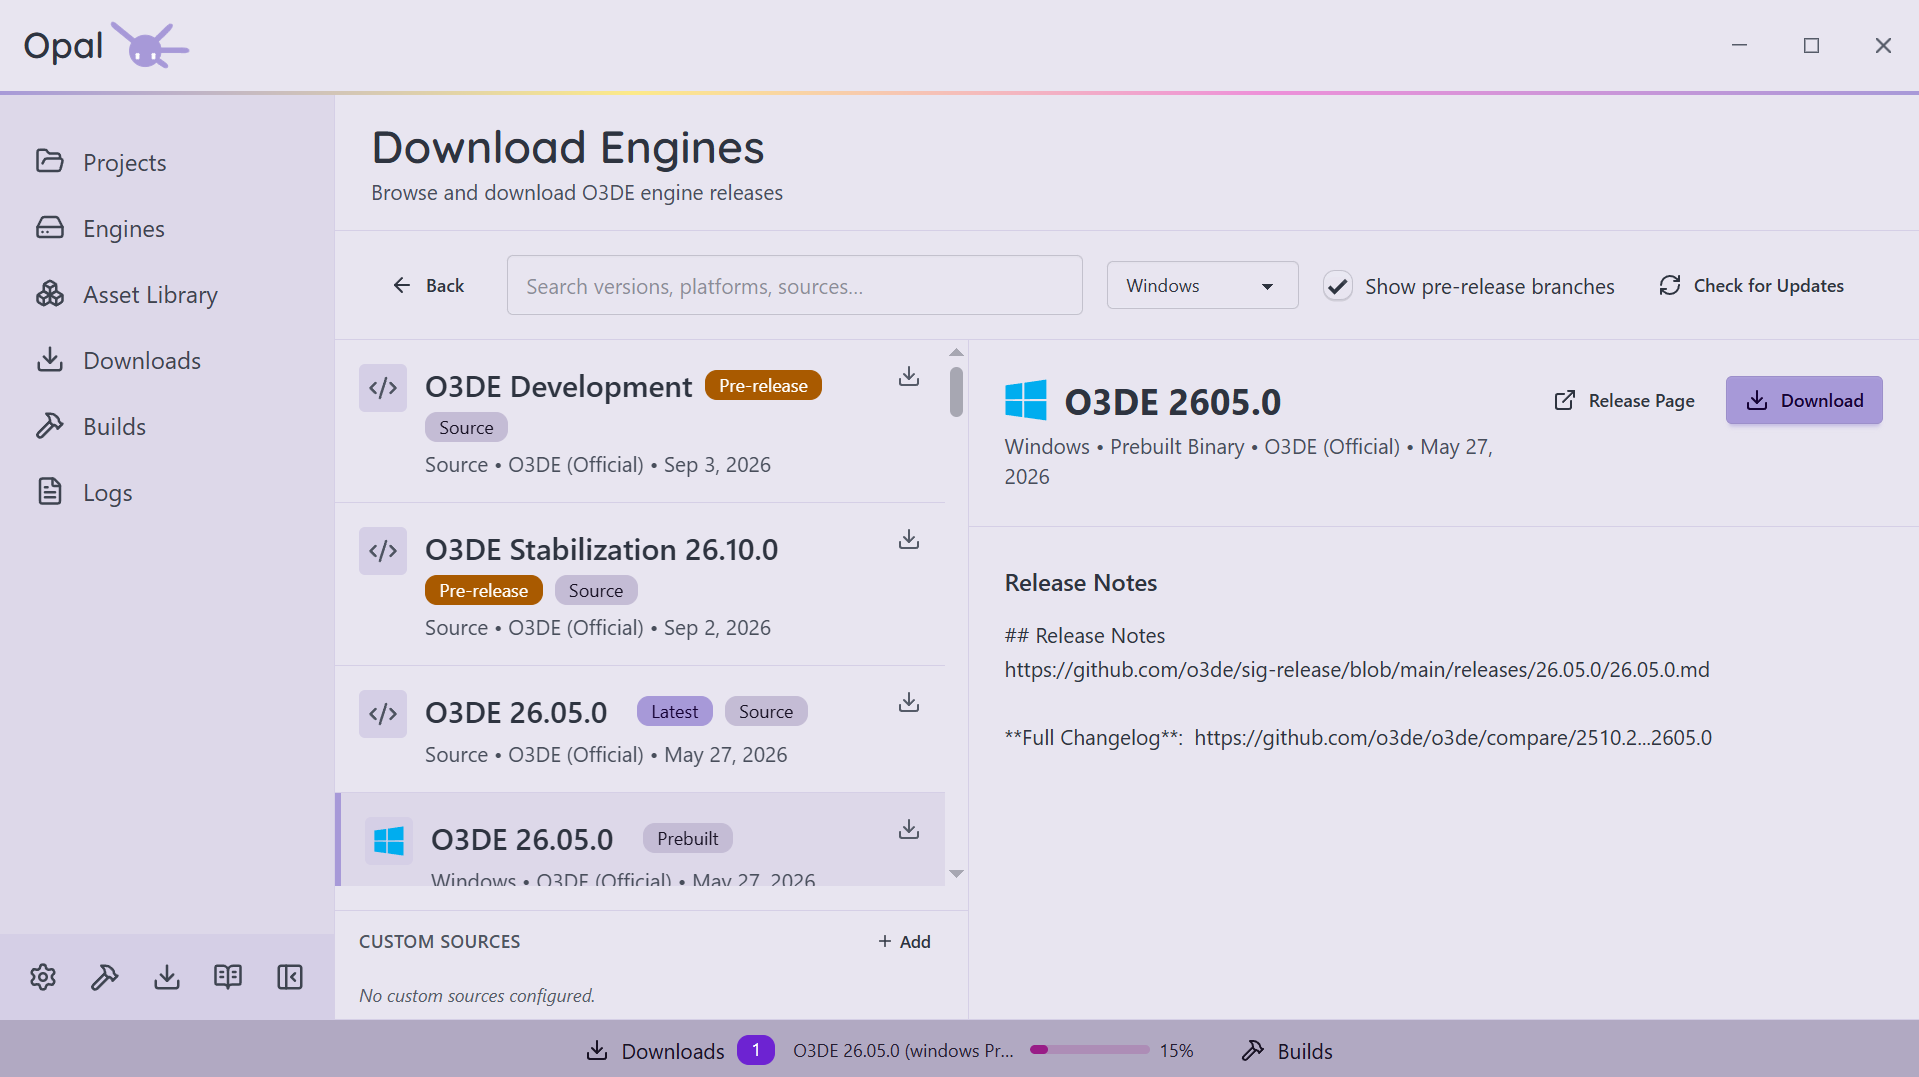Click the scroll down arrow of engine list
This screenshot has height=1077, width=1919.
coord(956,874)
